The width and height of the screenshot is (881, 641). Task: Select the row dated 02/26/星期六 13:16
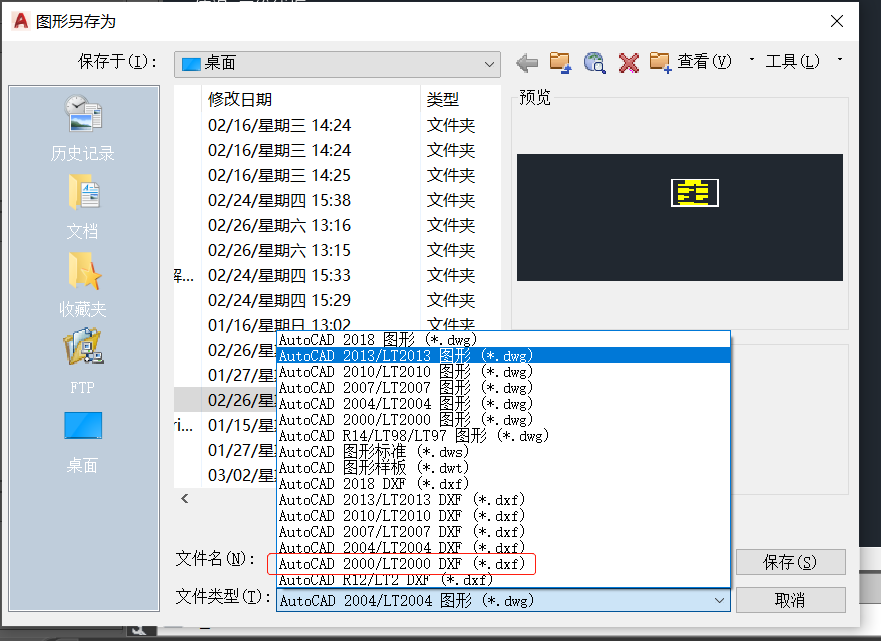pos(337,225)
